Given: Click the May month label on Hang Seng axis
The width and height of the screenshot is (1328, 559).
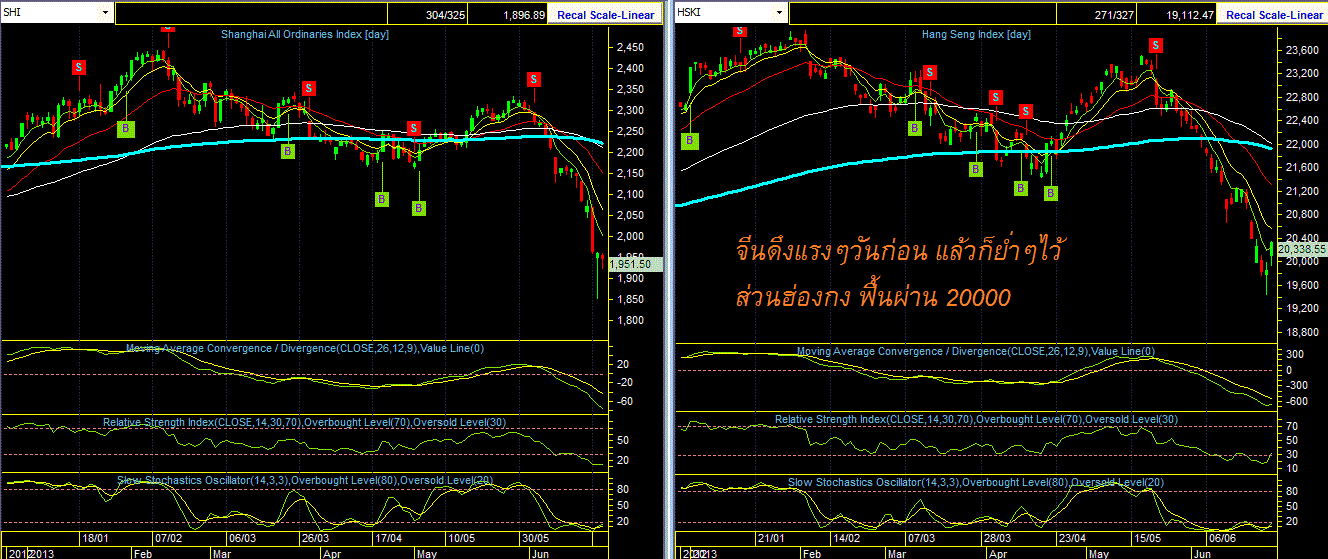Looking at the screenshot, I should (1098, 552).
